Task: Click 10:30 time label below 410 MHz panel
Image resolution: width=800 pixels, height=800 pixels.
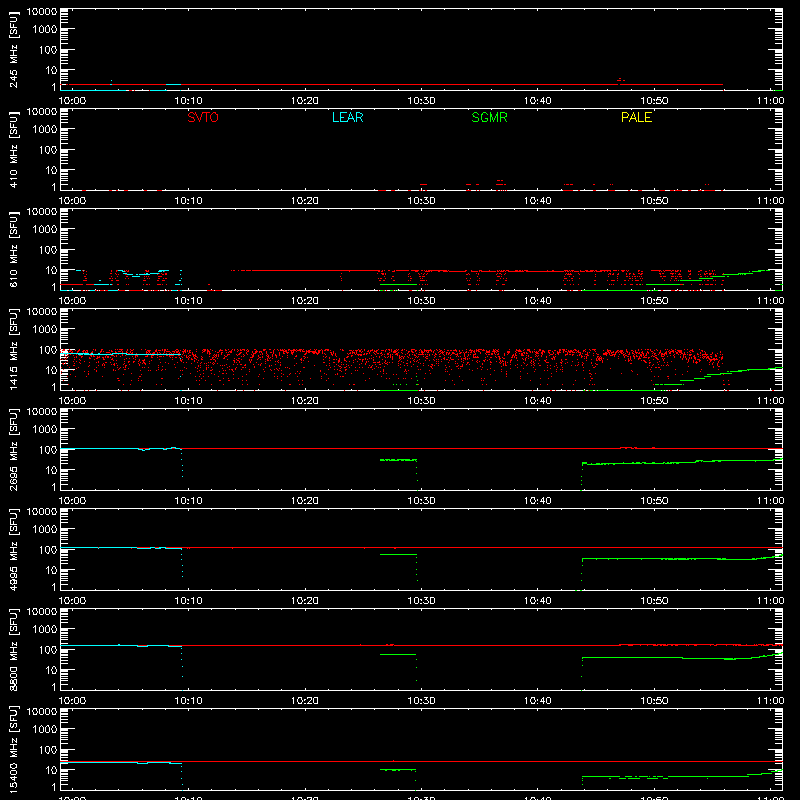Action: 421,201
